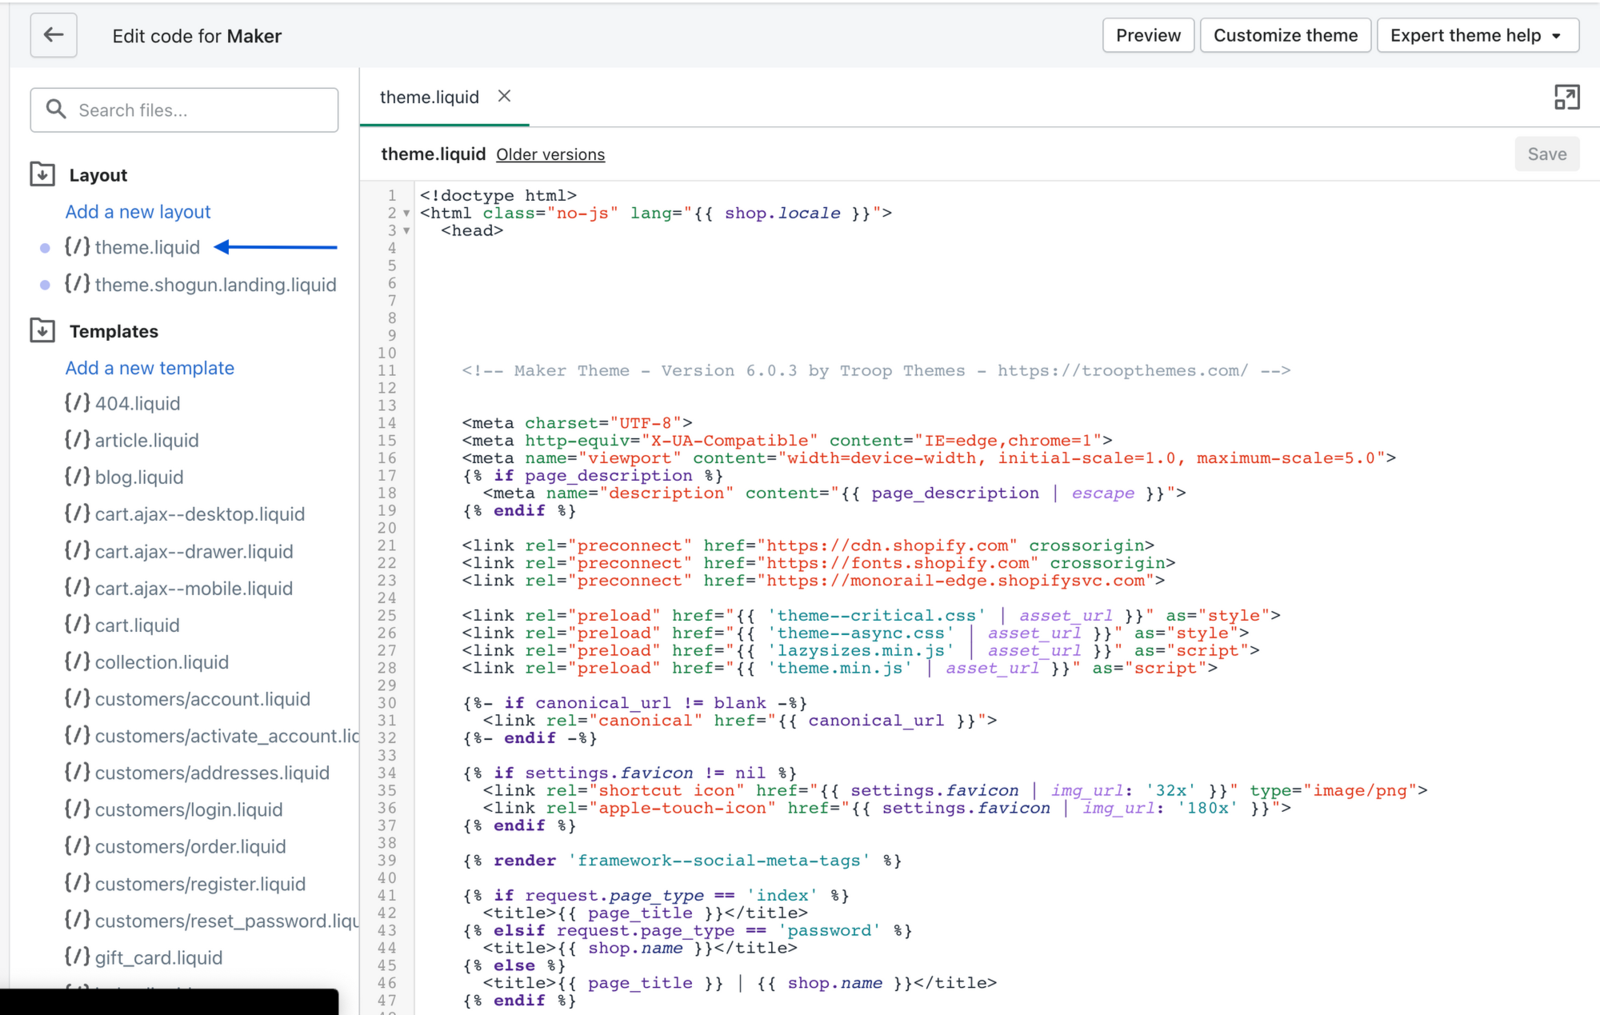Viewport: 1600px width, 1015px height.
Task: Click Add a new template link
Action: pyautogui.click(x=150, y=368)
